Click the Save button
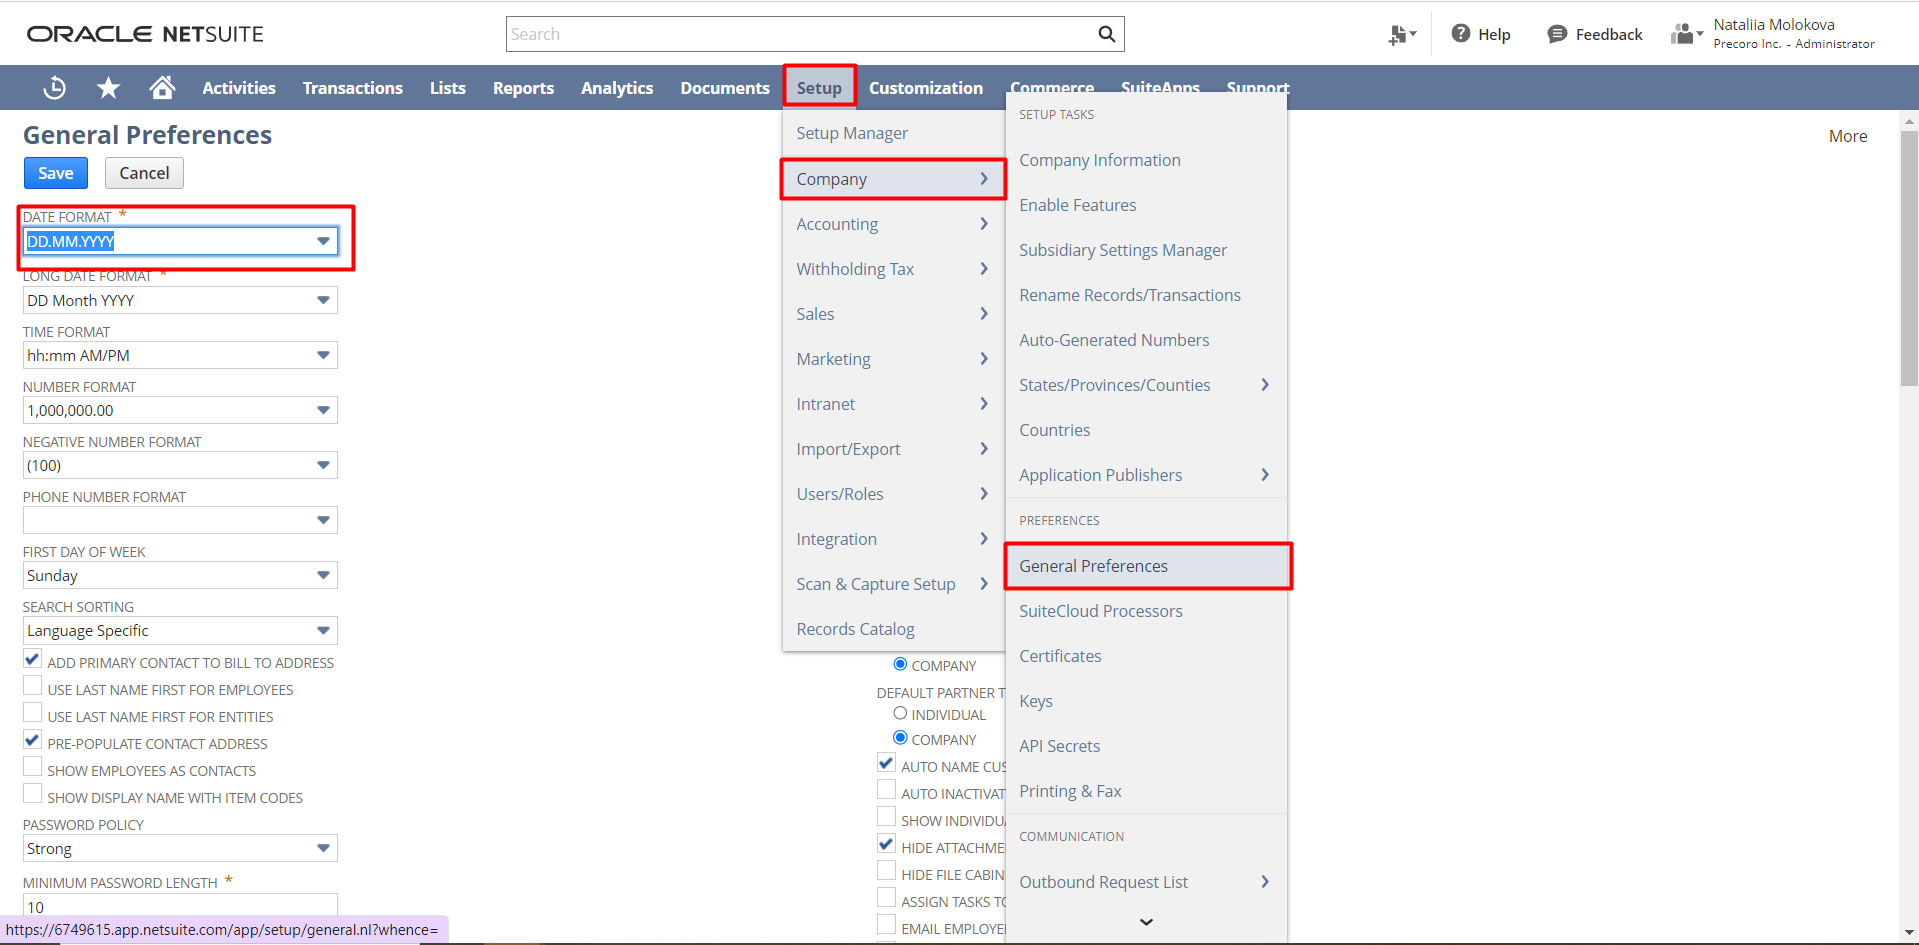Screen dimensions: 1919x945 tap(55, 172)
